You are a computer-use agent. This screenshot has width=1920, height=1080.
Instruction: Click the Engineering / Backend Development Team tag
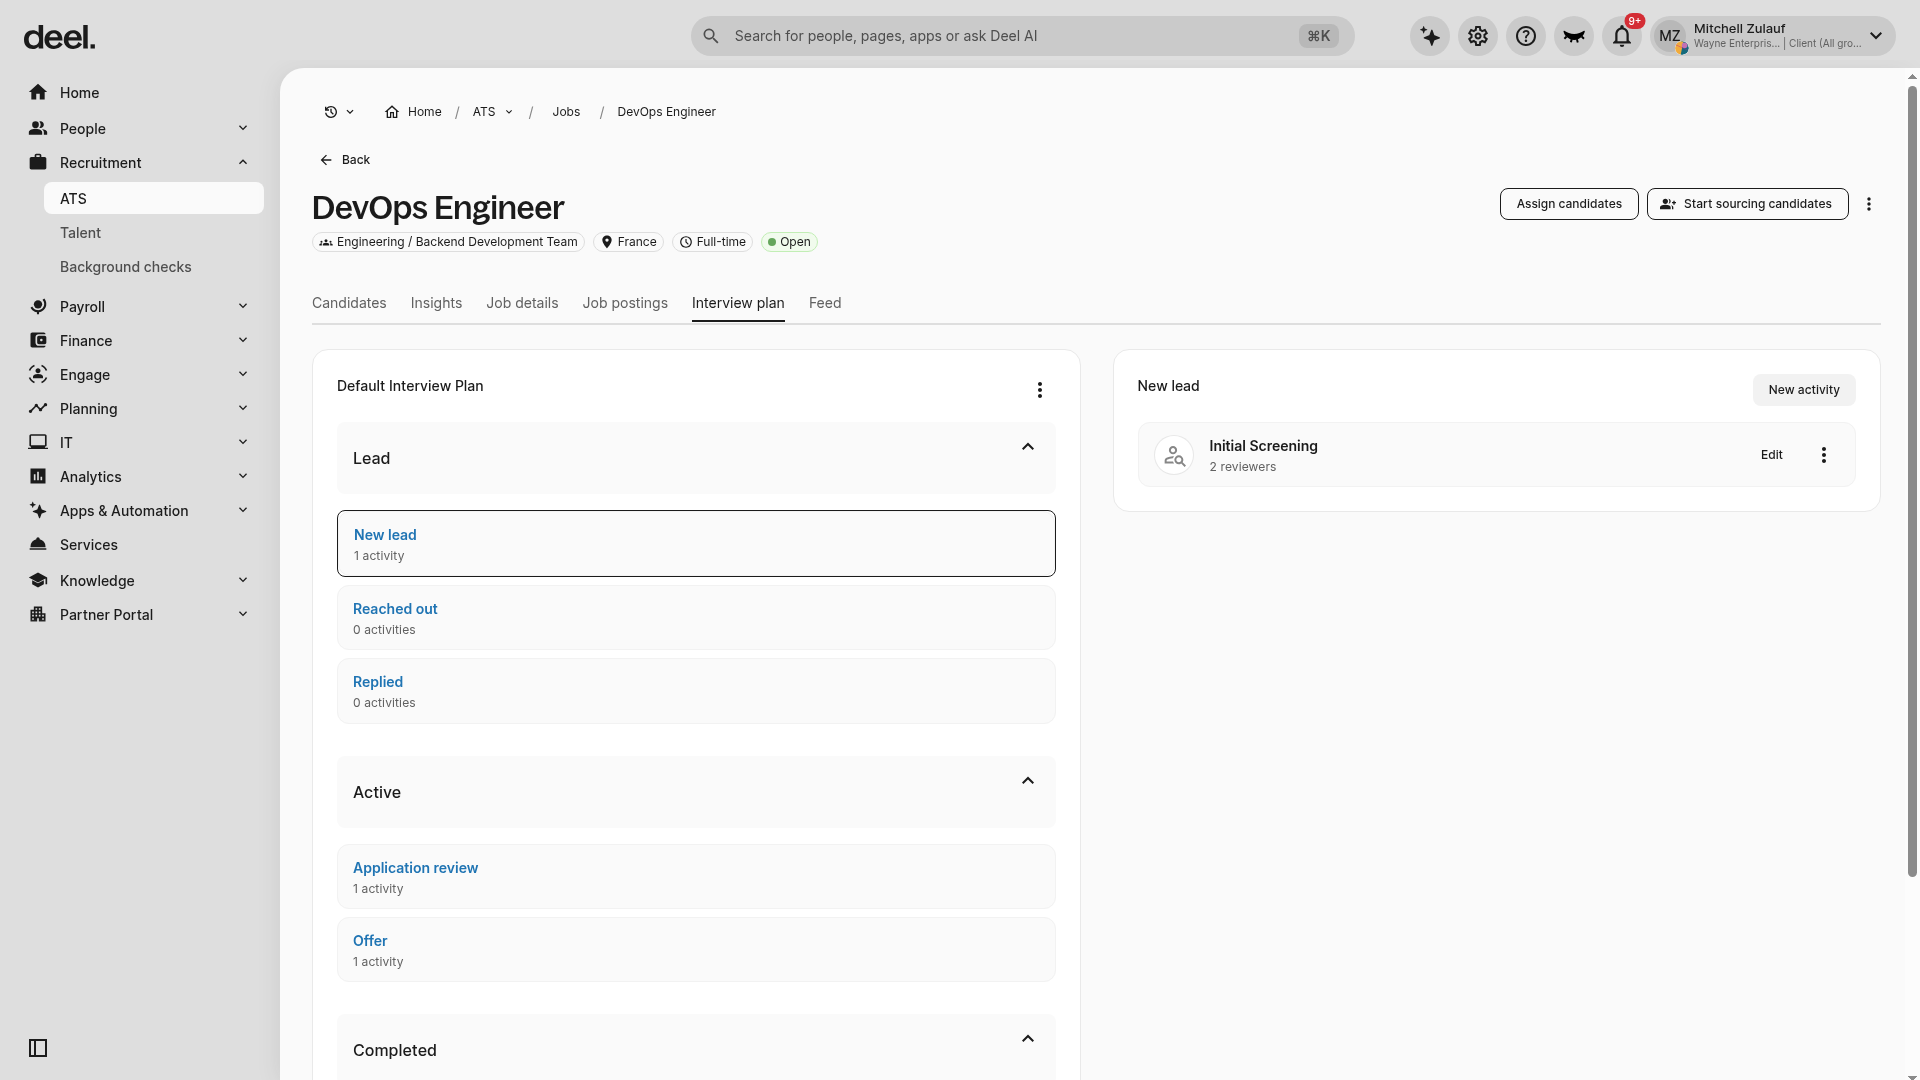tap(448, 242)
